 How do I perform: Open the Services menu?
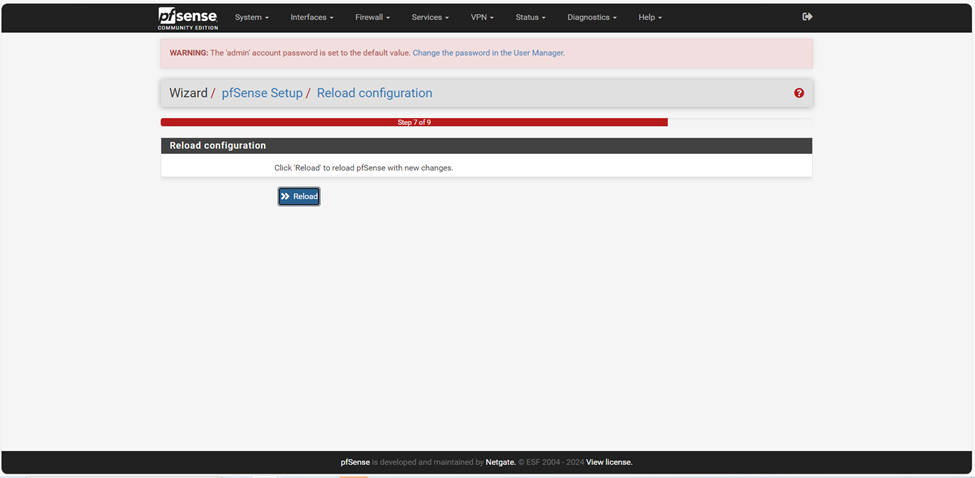[x=430, y=17]
